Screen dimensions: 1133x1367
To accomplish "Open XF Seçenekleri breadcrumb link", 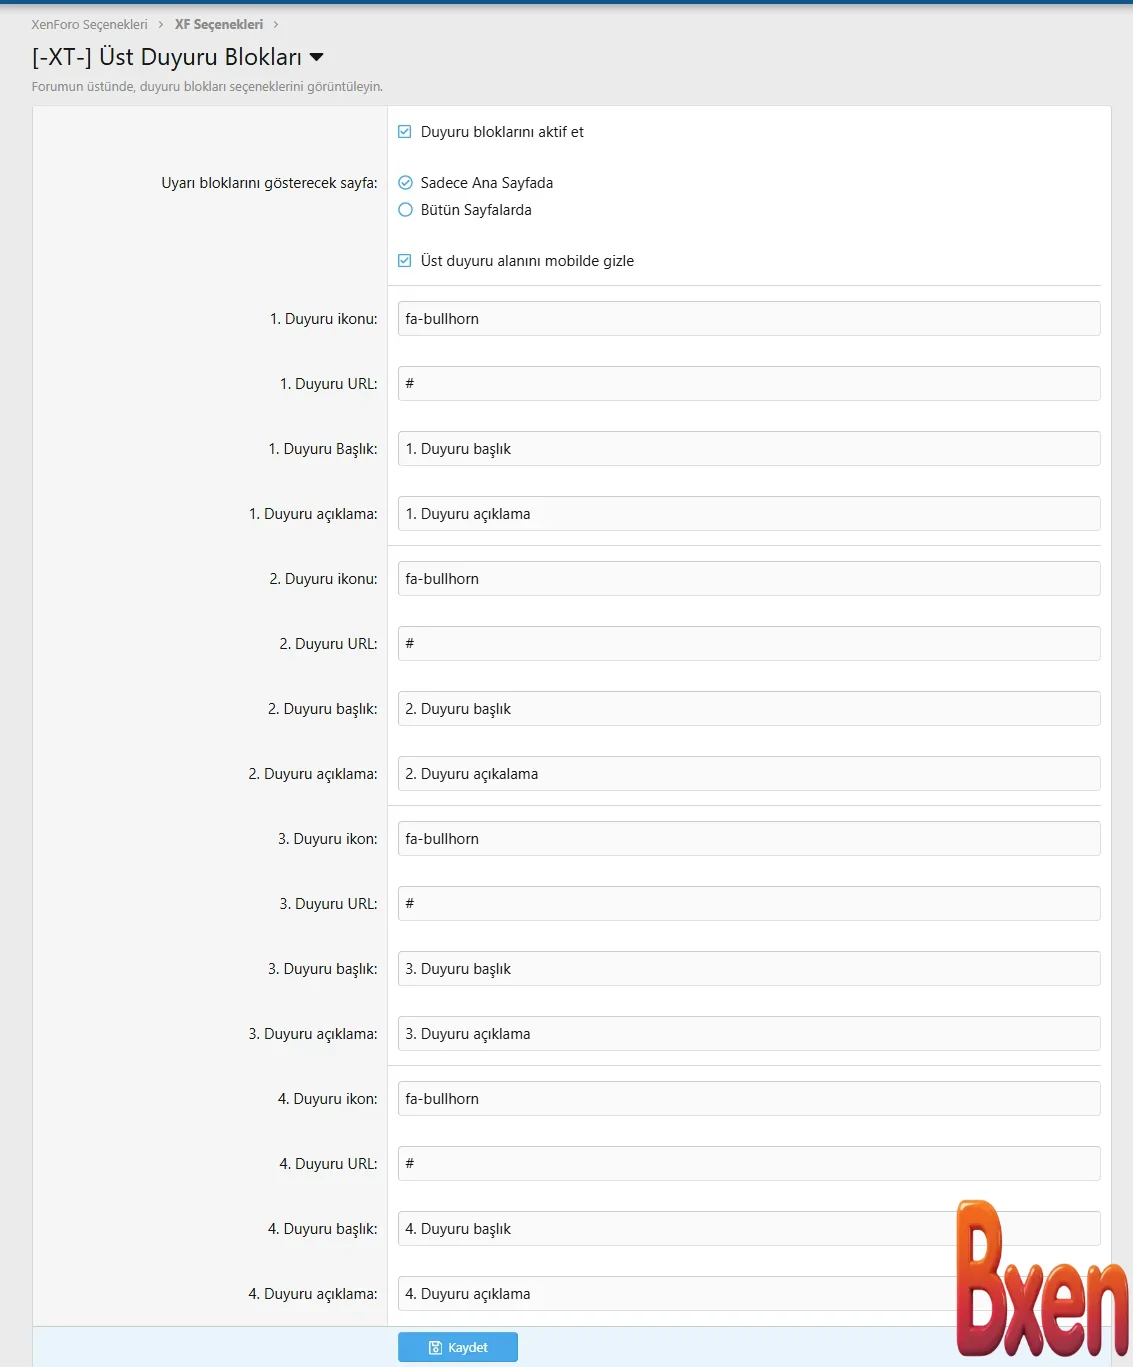I will pyautogui.click(x=218, y=24).
